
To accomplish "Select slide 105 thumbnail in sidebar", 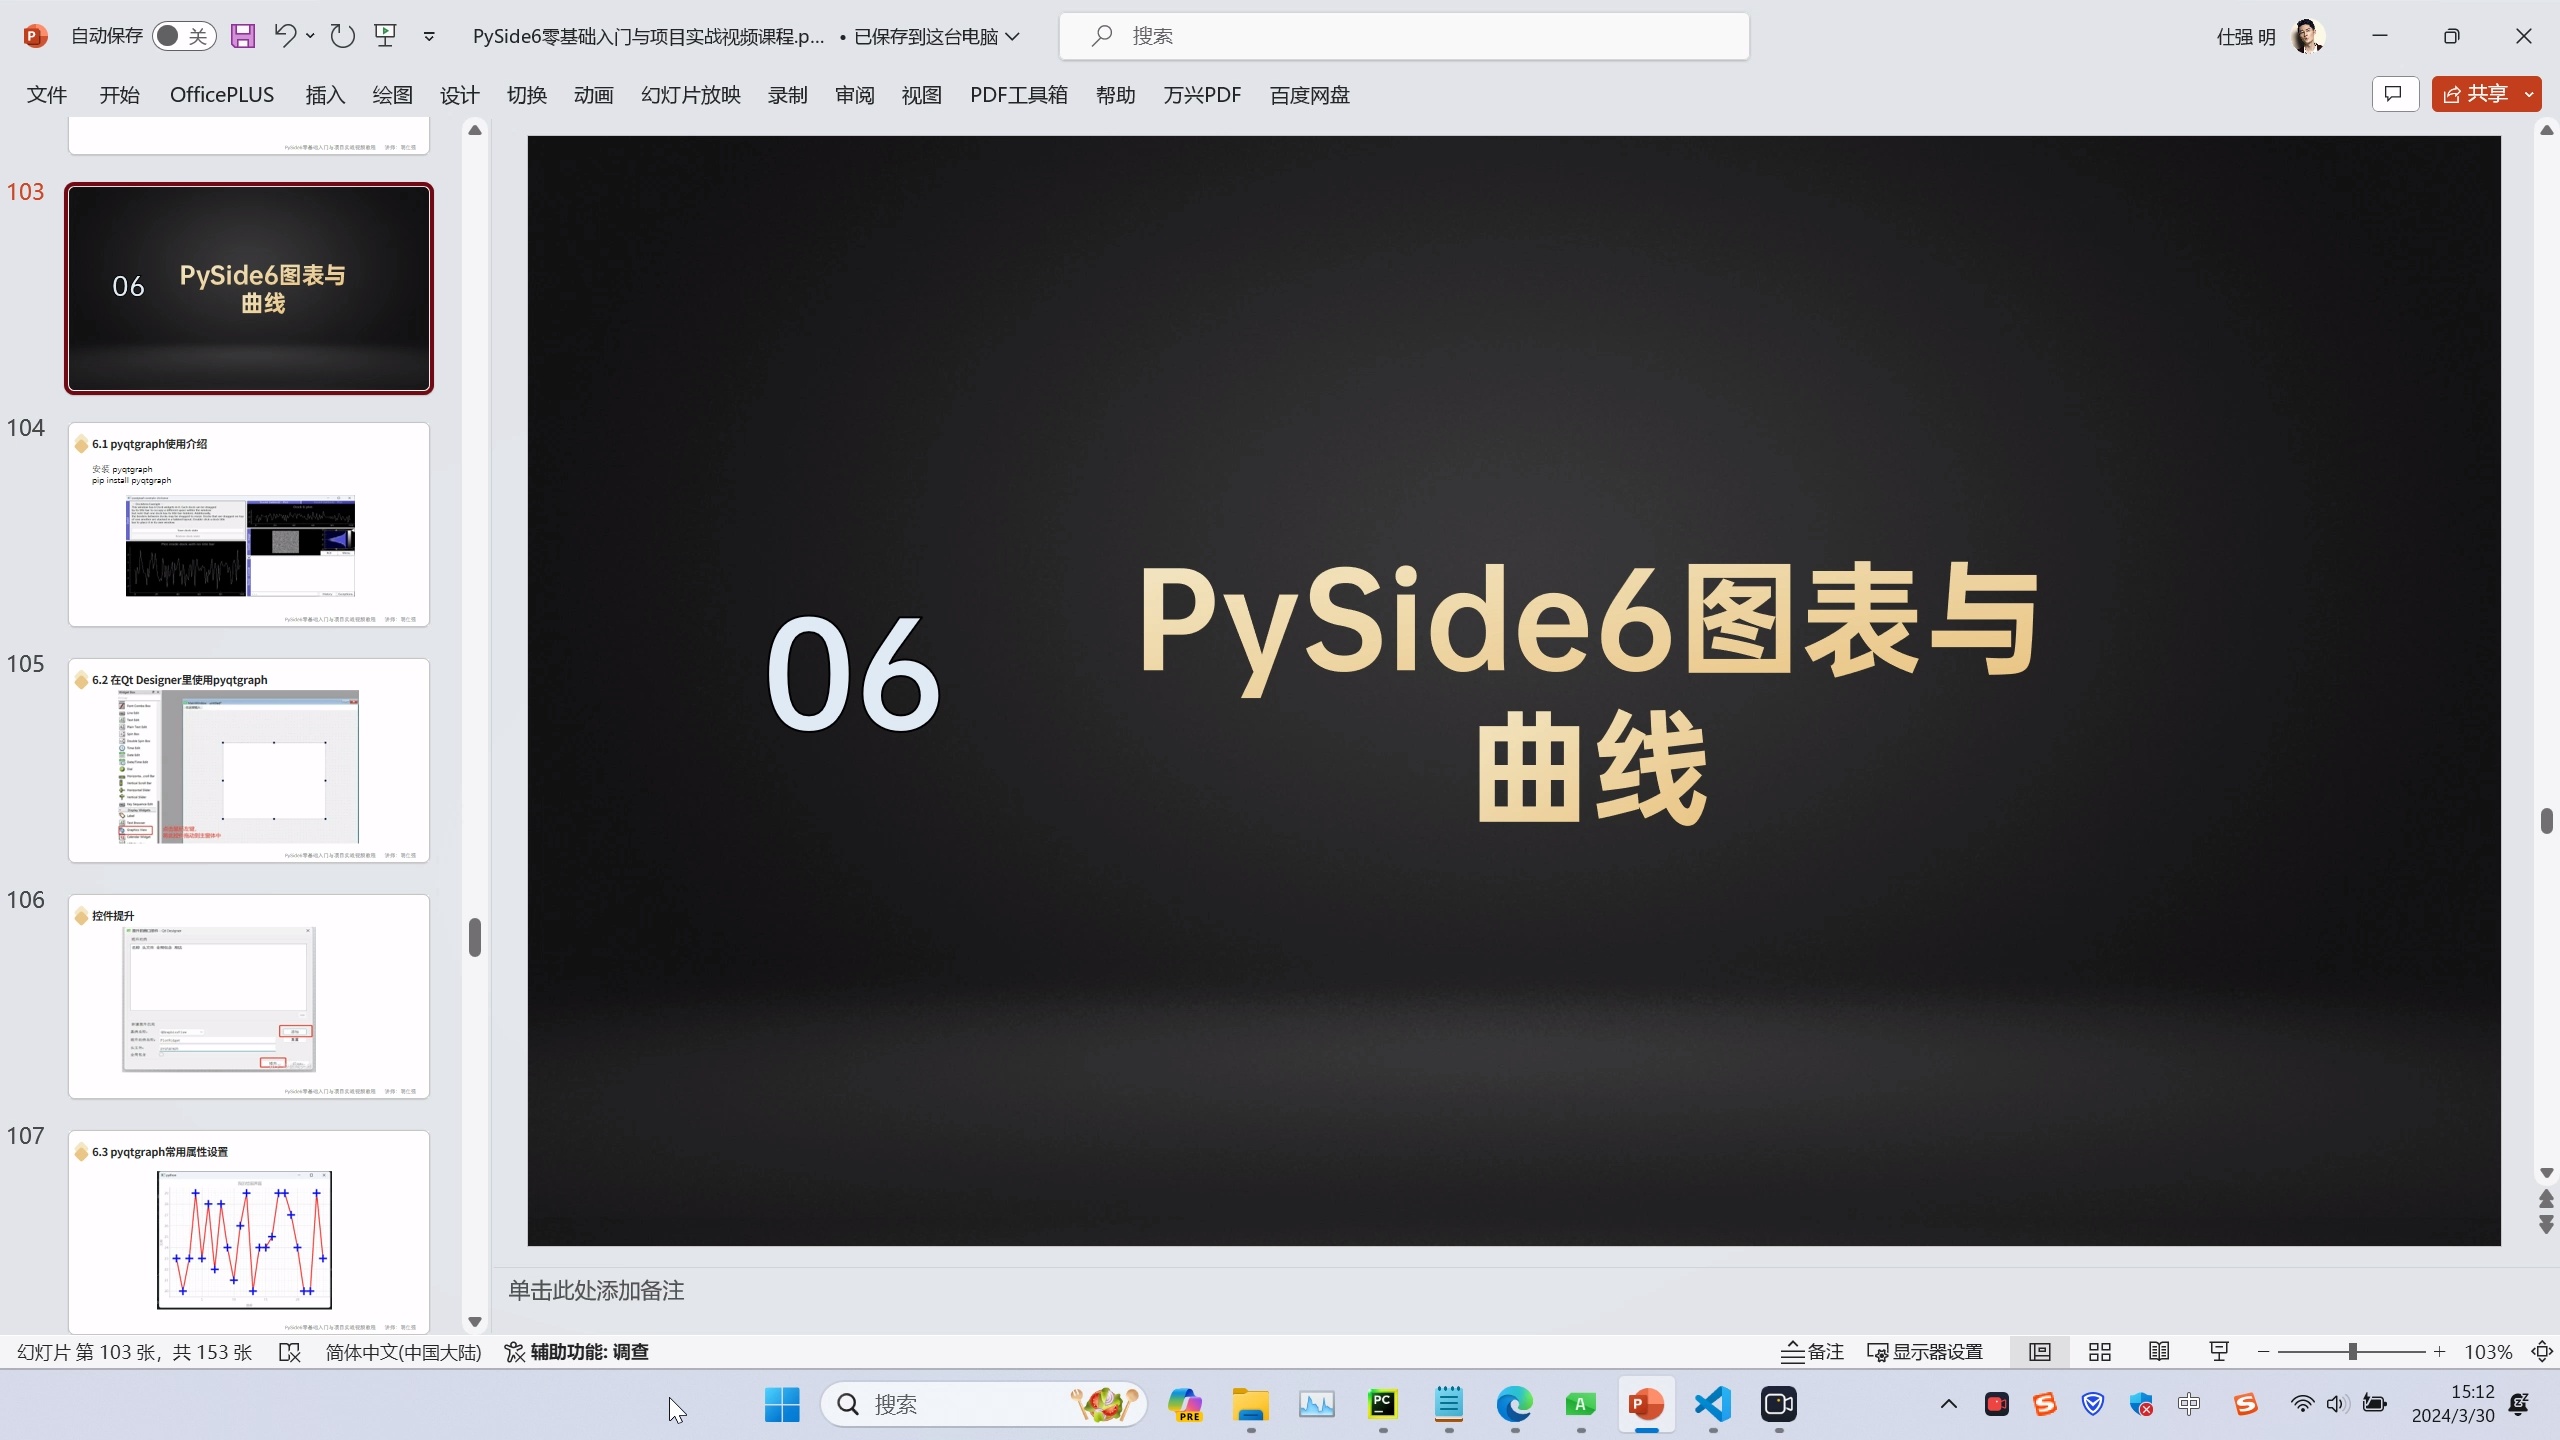I will 248,760.
